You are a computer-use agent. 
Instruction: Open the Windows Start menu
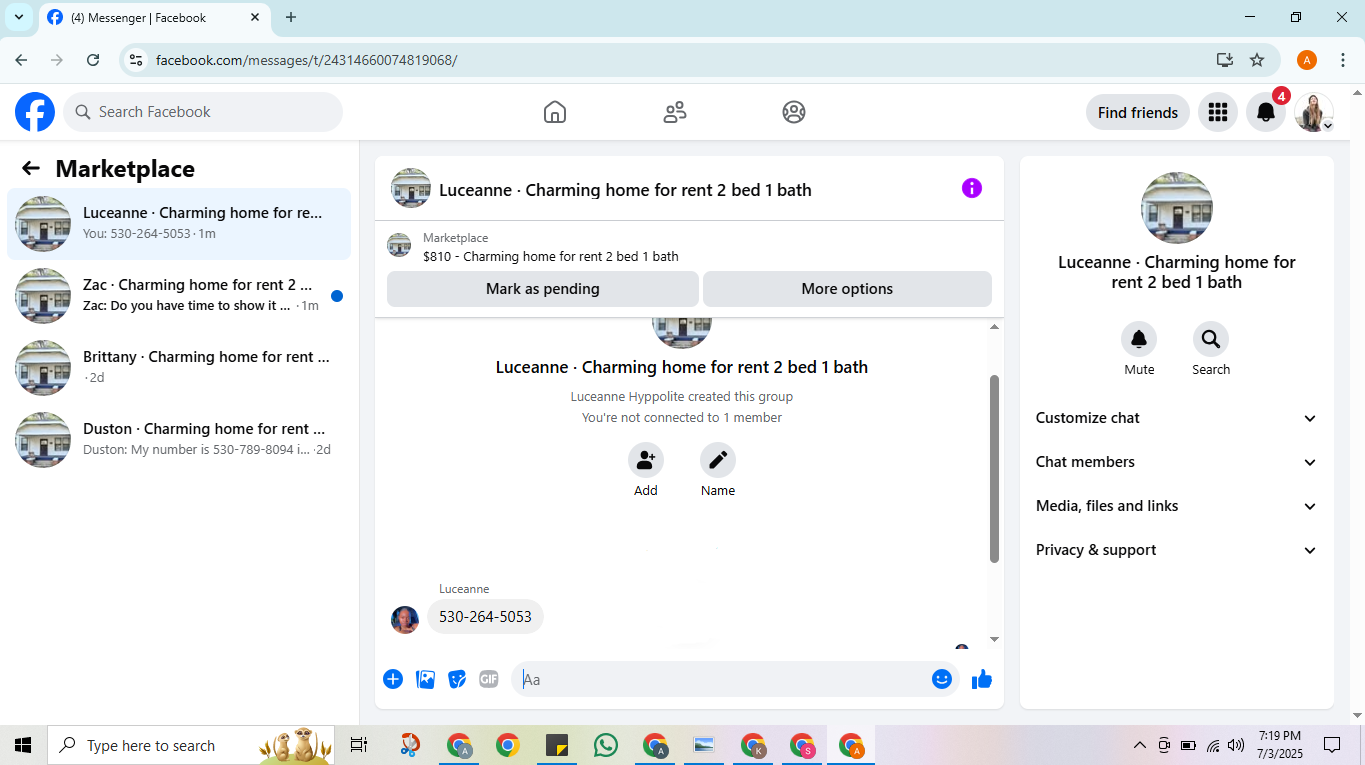click(23, 745)
